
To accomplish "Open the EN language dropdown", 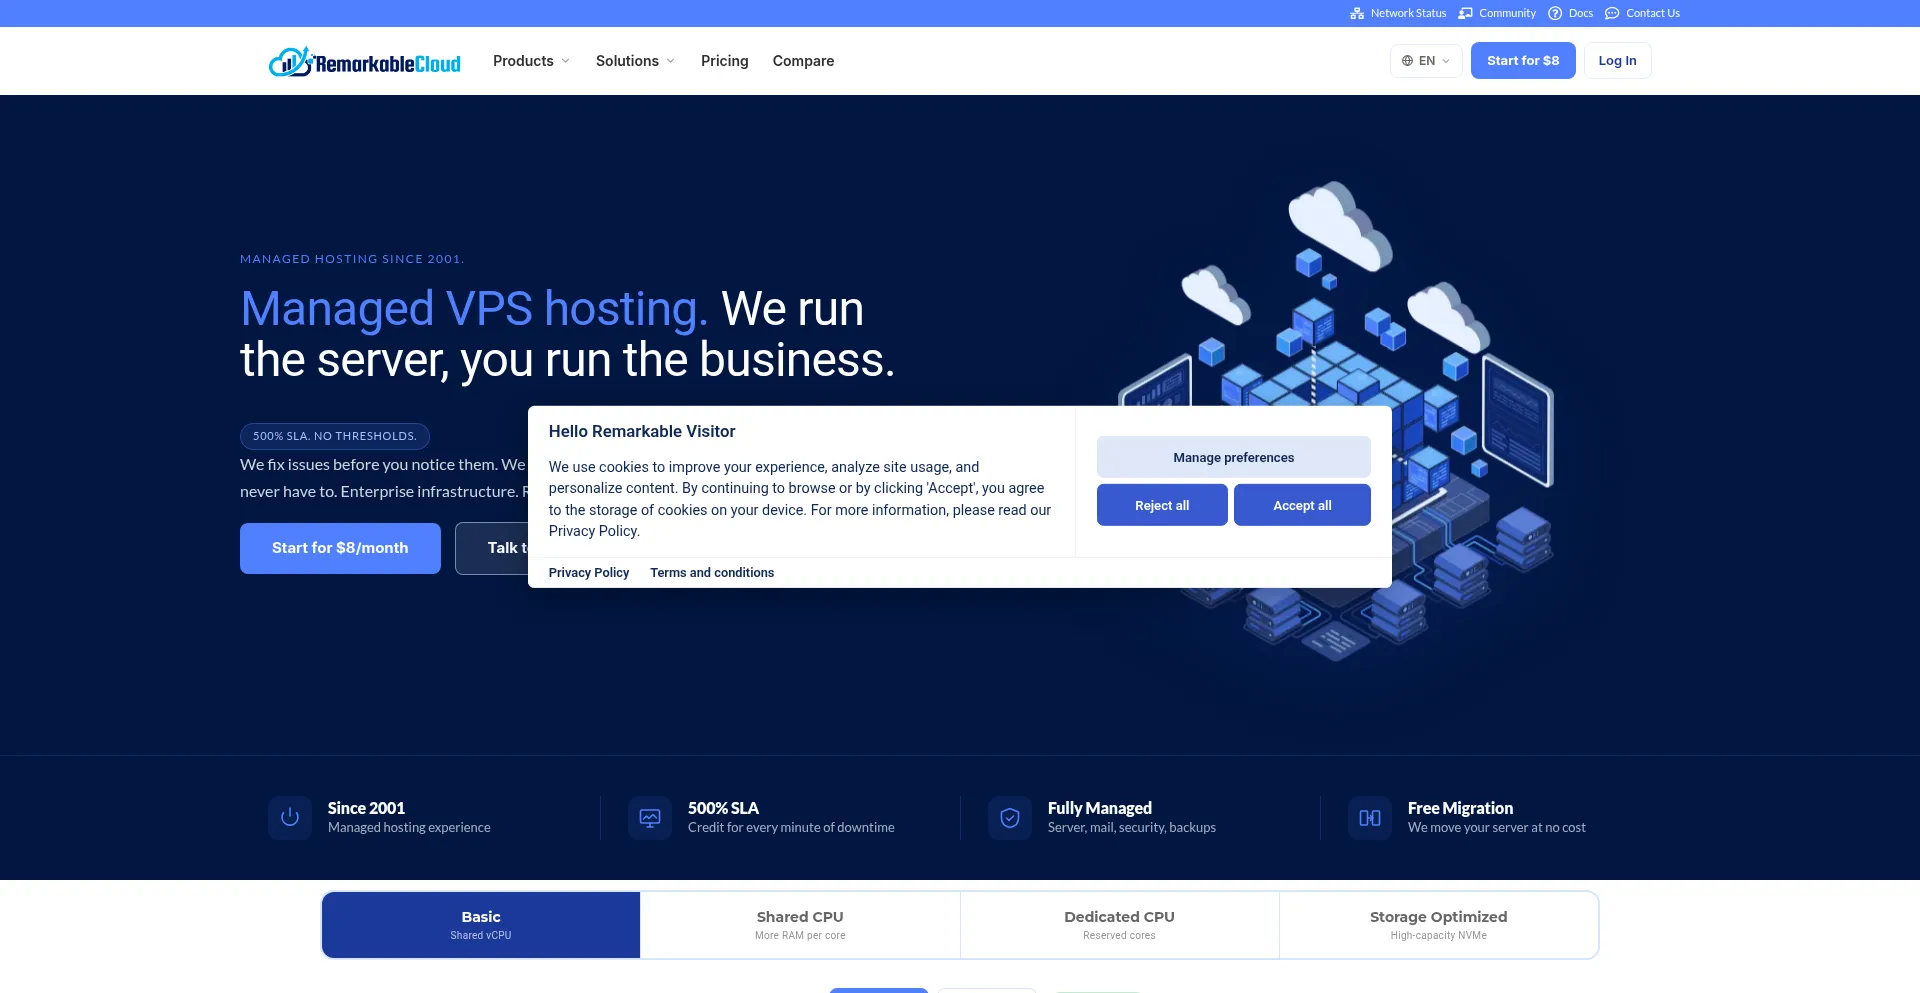I will (1426, 61).
